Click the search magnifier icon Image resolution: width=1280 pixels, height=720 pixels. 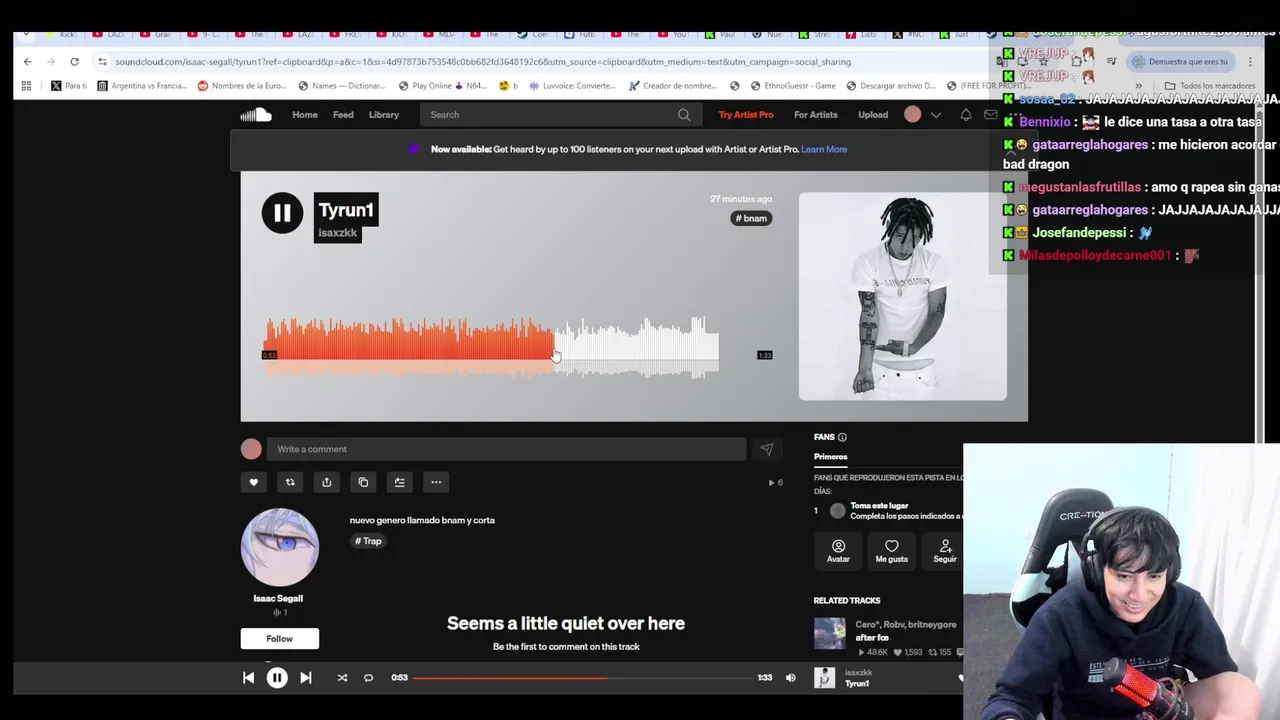(684, 115)
